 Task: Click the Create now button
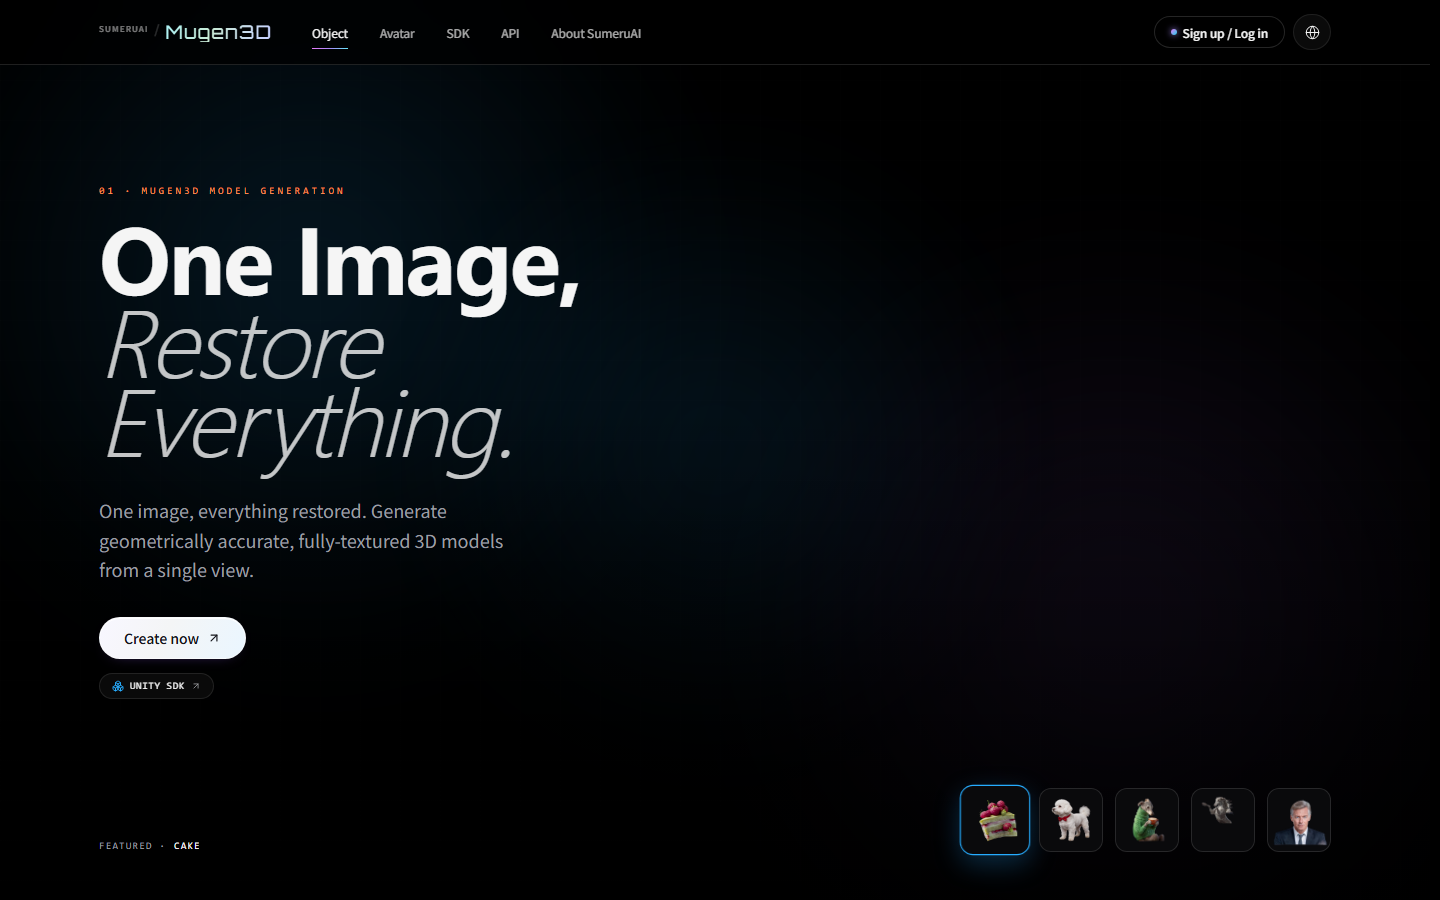point(172,638)
